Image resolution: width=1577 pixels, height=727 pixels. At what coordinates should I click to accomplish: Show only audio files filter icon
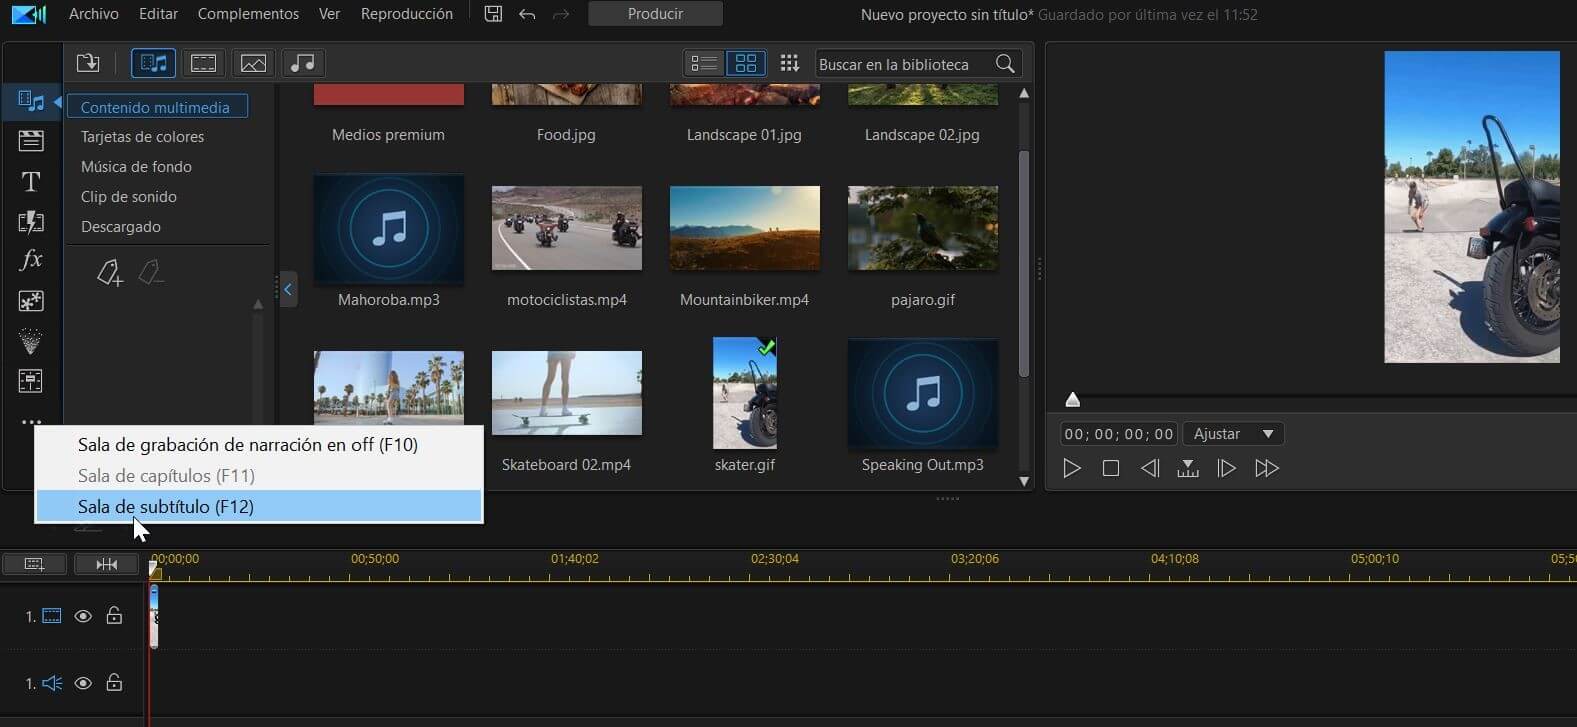(303, 63)
